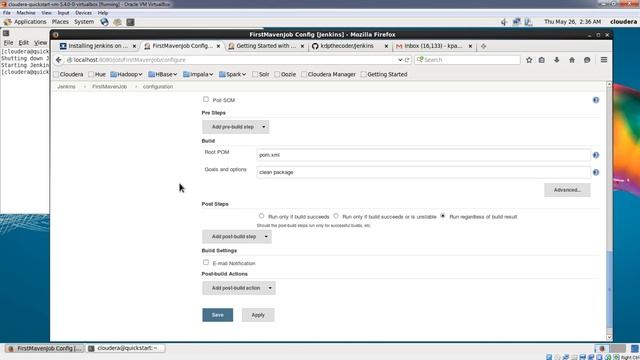Viewport: 640px width, 360px height.
Task: Apply the configuration changes
Action: [x=258, y=315]
